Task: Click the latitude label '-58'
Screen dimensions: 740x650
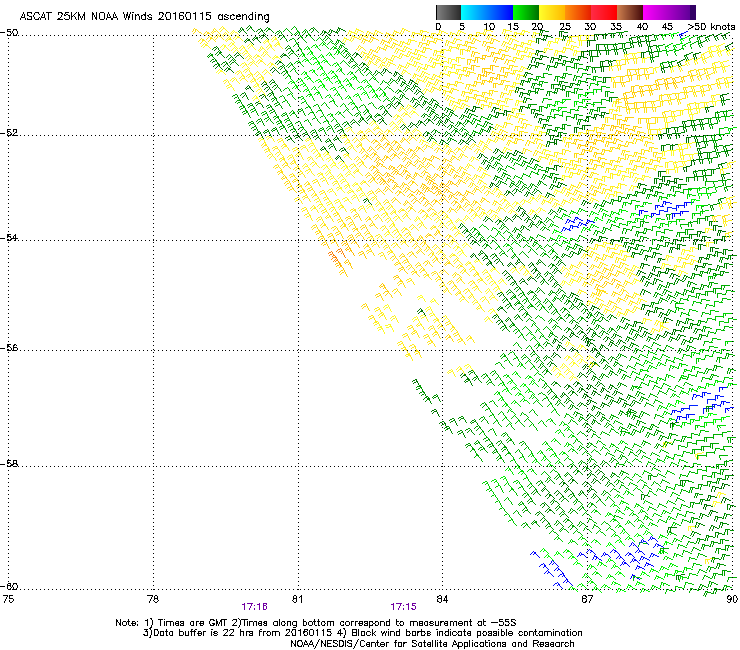Action: [9, 464]
